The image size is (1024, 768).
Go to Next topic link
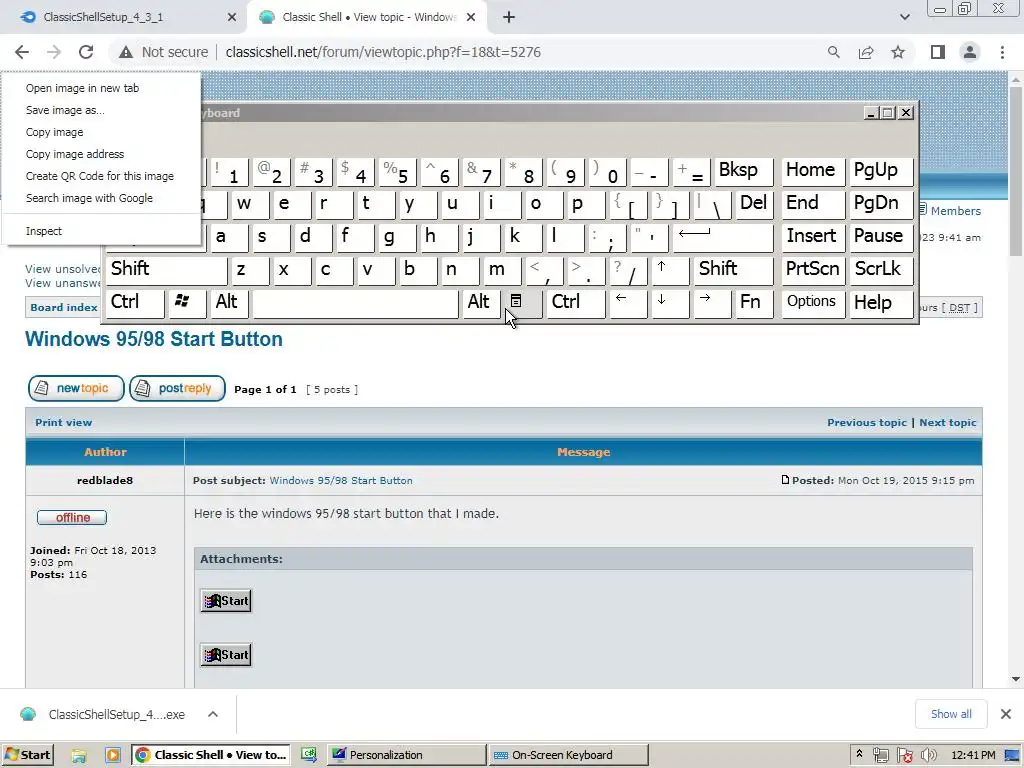[x=948, y=423]
